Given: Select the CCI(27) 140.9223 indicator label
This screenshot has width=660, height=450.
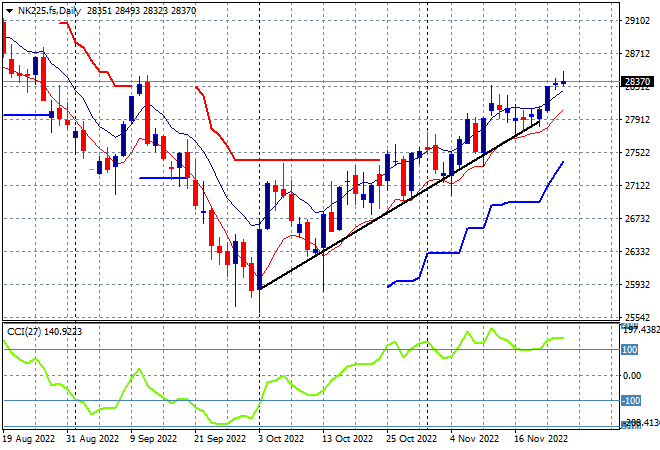Looking at the screenshot, I should (45, 332).
